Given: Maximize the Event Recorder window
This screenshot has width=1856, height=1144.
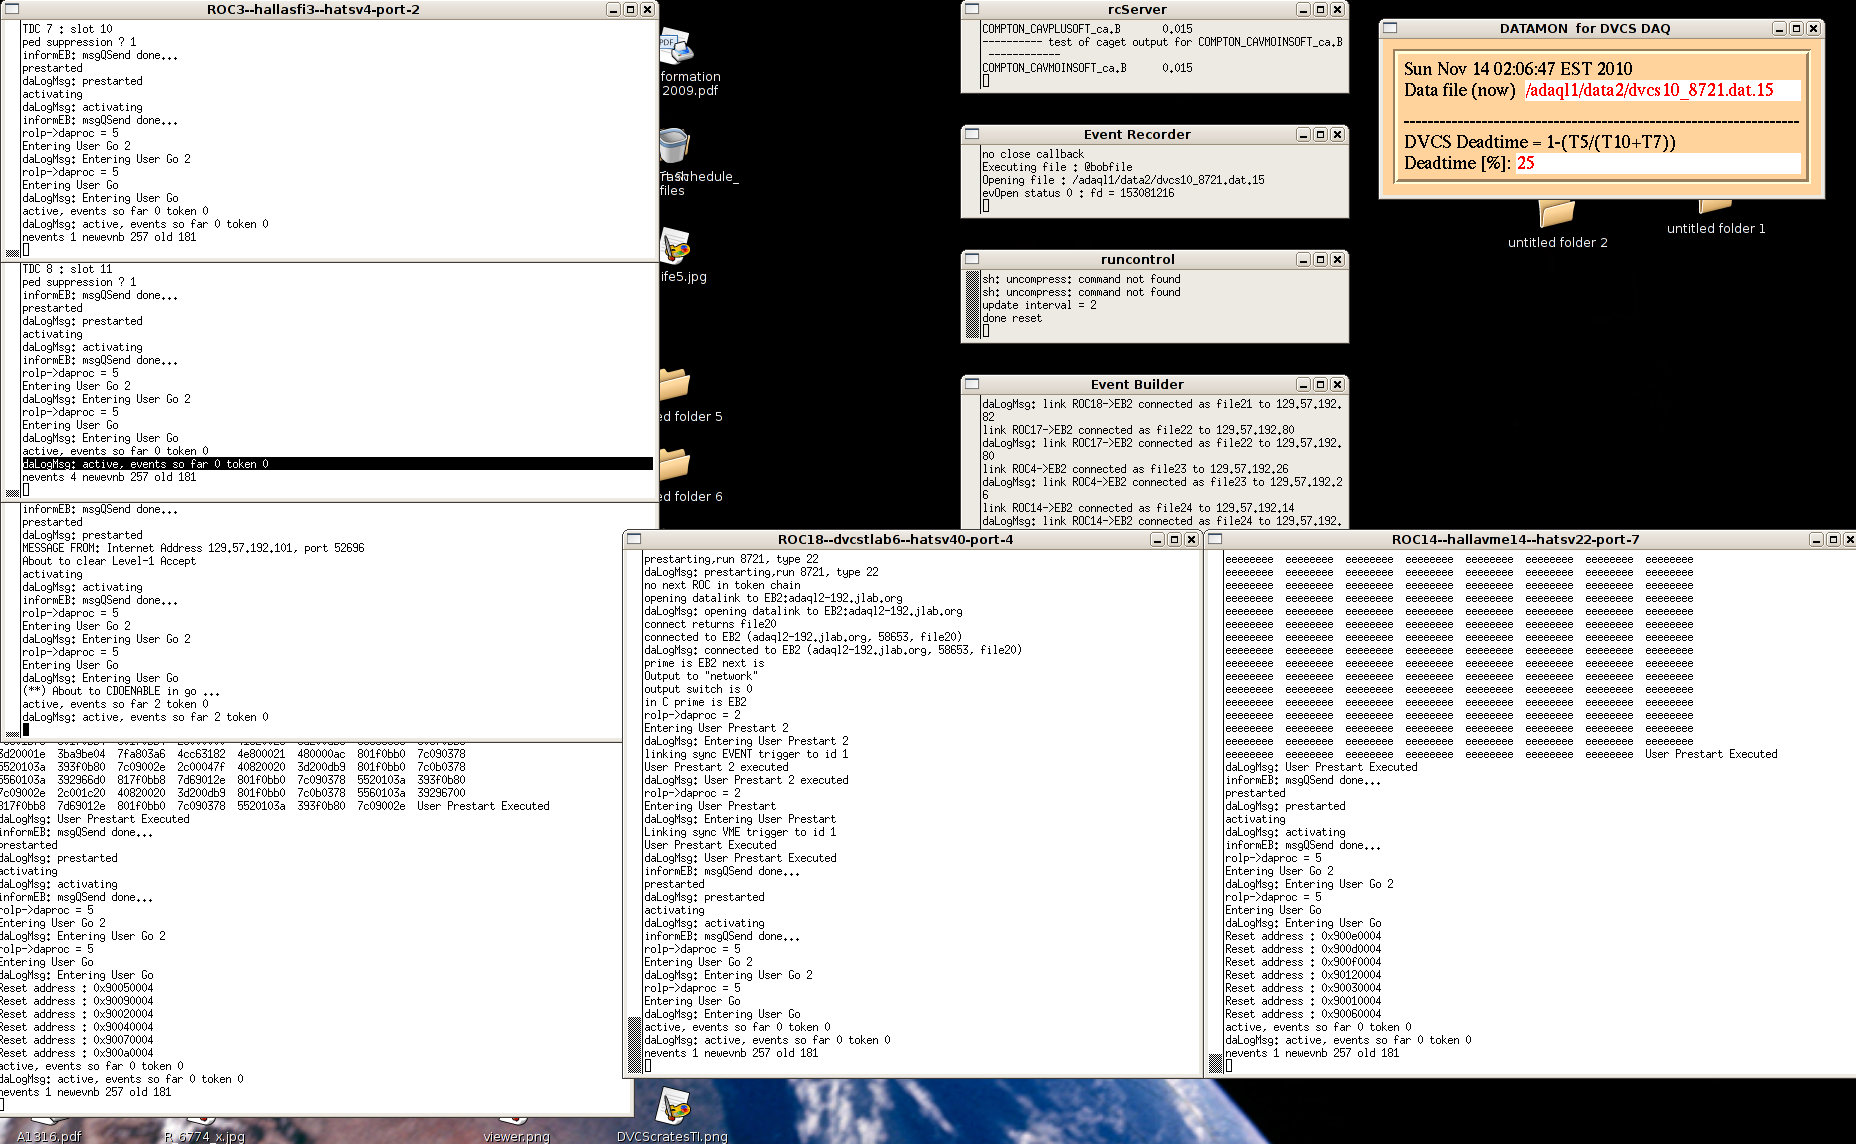Looking at the screenshot, I should coord(1320,134).
